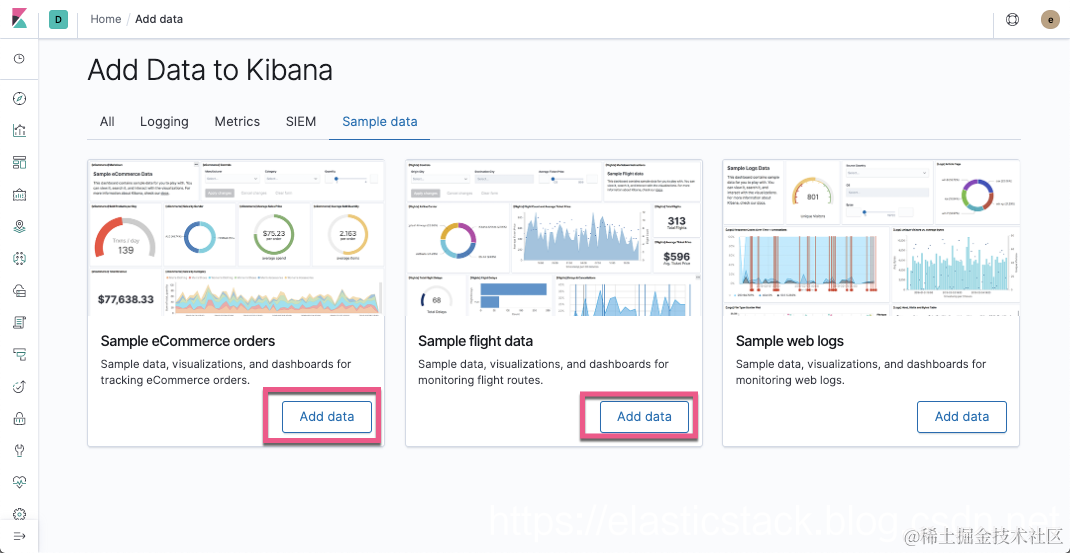Switch to the All tab
Screen dimensions: 1070x553
[x=107, y=122]
